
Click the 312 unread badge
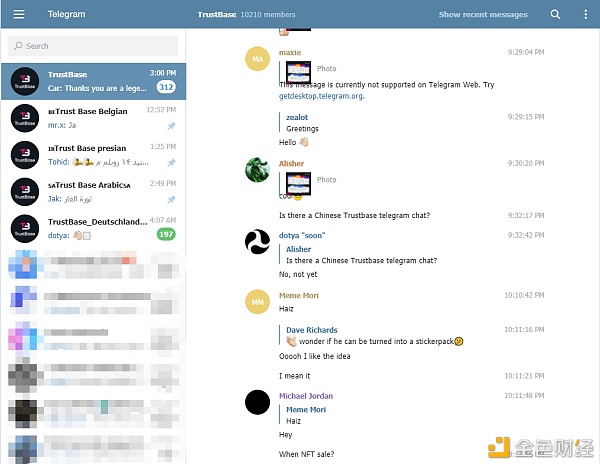click(166, 87)
